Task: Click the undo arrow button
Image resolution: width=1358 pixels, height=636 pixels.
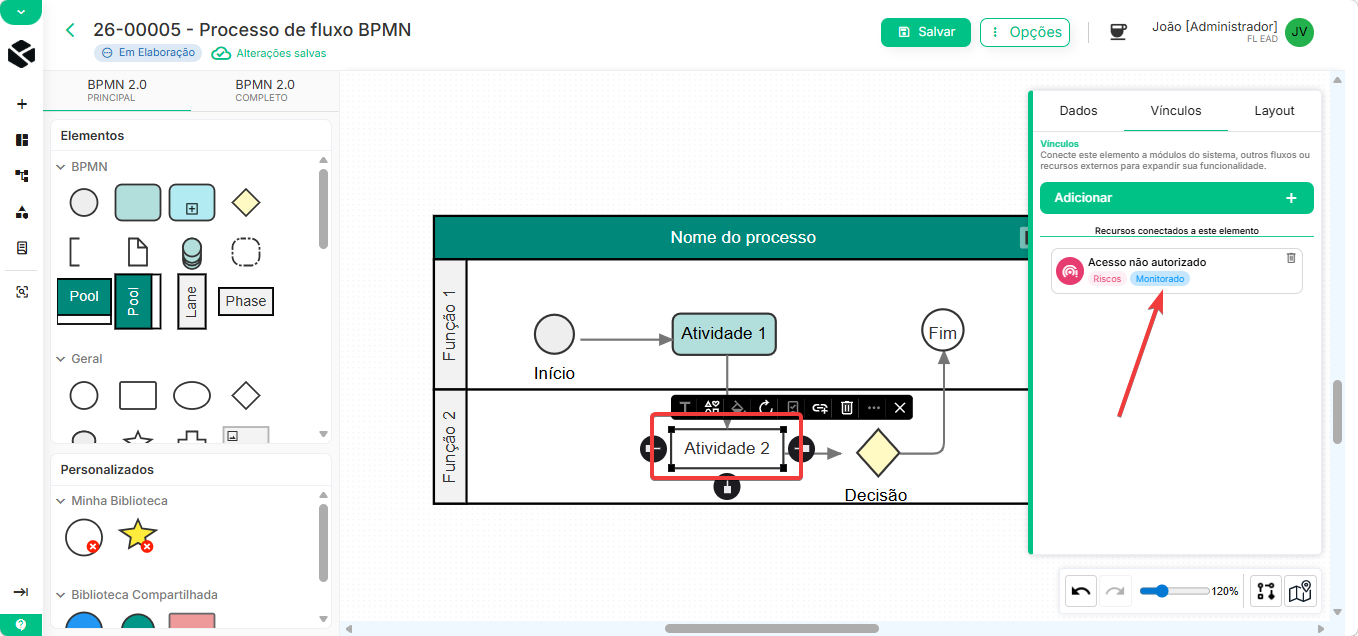Action: (1081, 591)
